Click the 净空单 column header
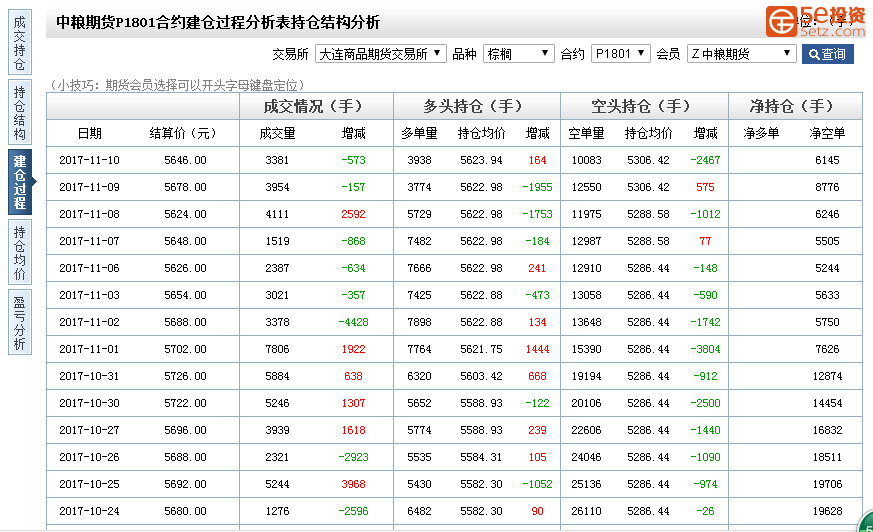The height and width of the screenshot is (532, 873). (827, 134)
